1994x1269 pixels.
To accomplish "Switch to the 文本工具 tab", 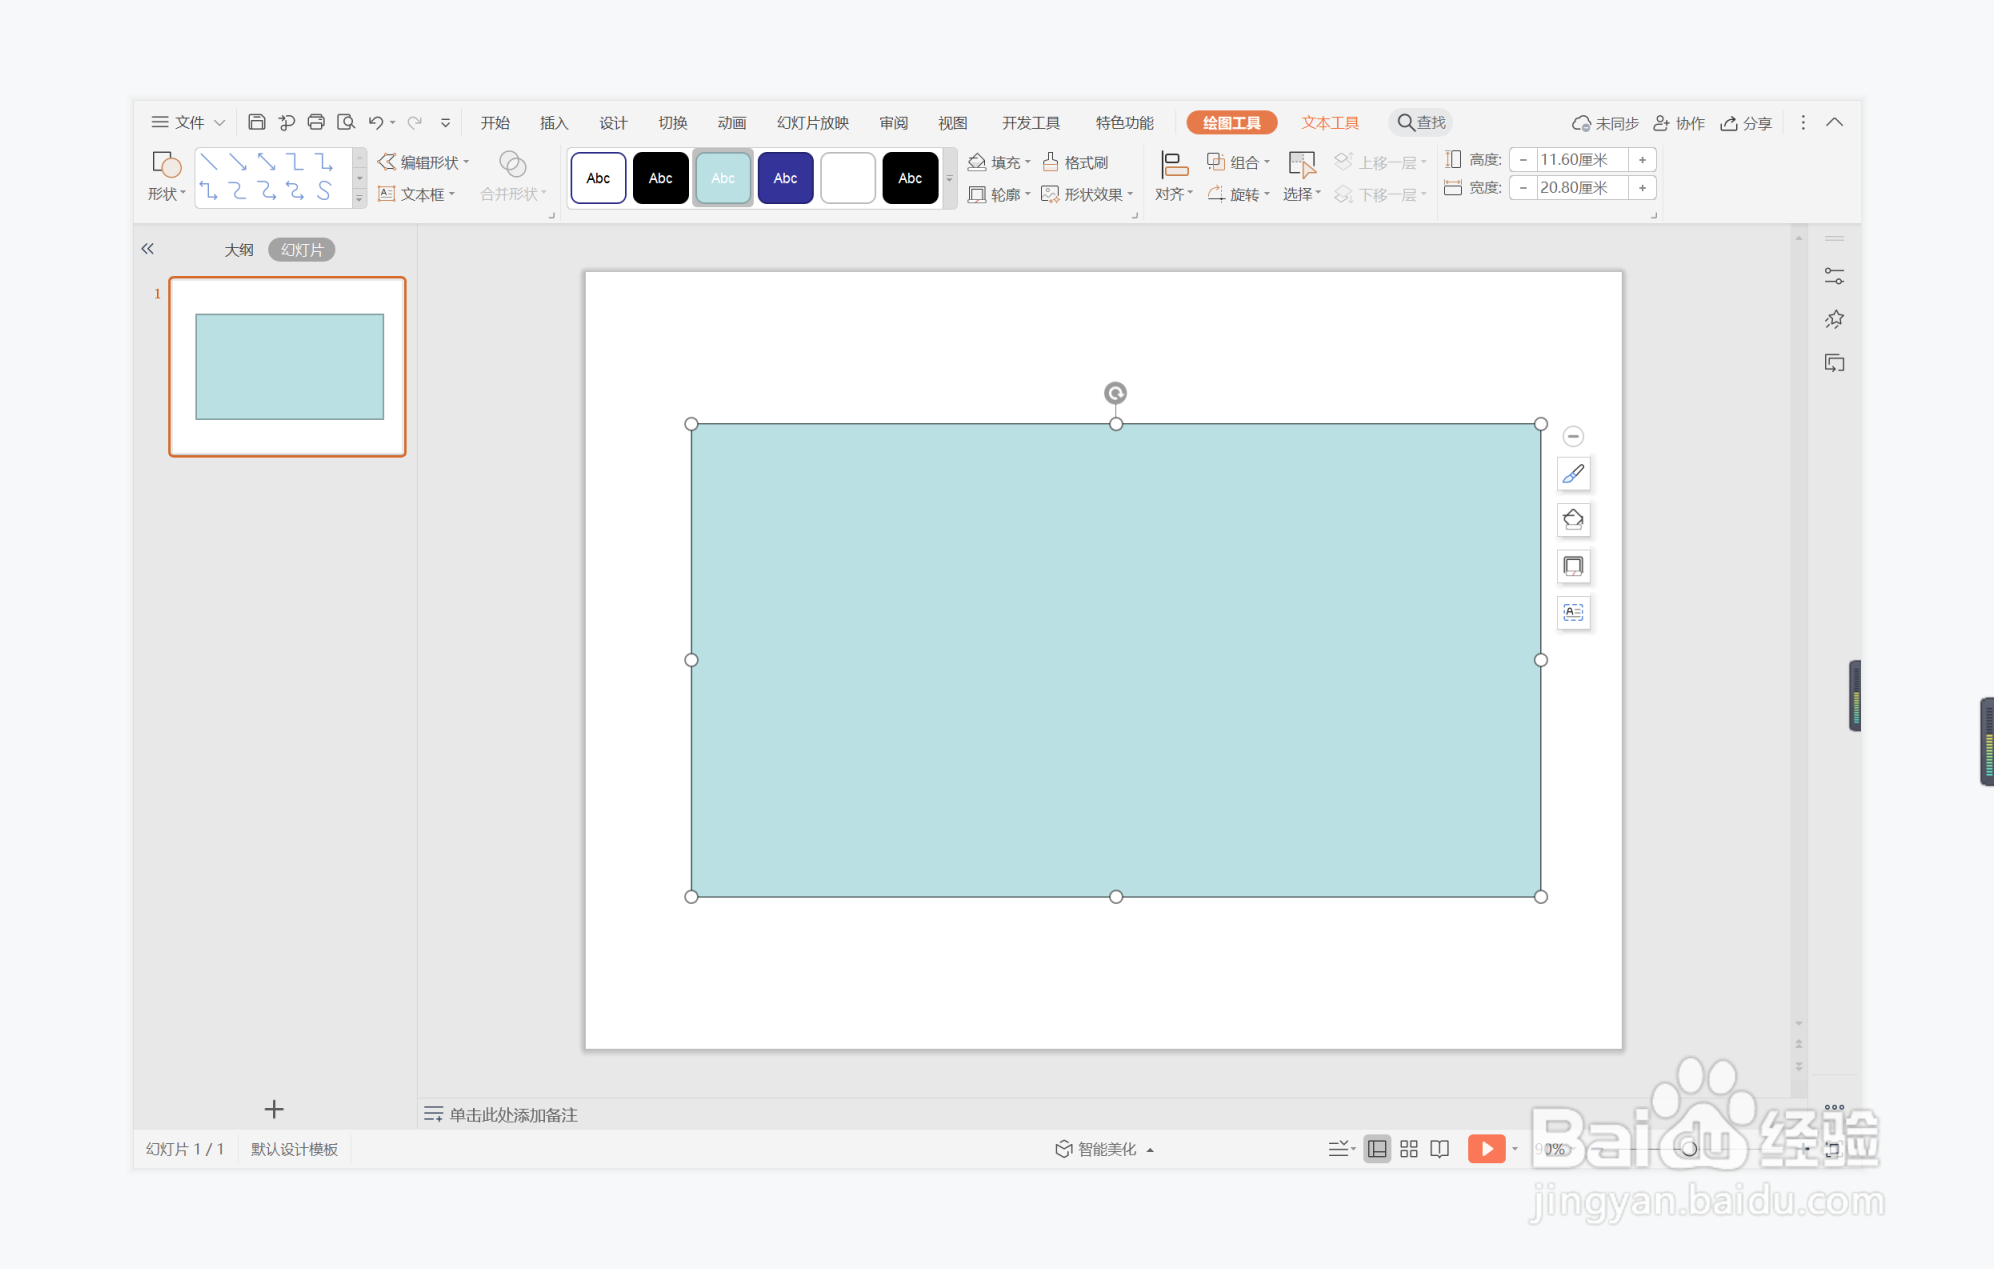I will [1329, 123].
